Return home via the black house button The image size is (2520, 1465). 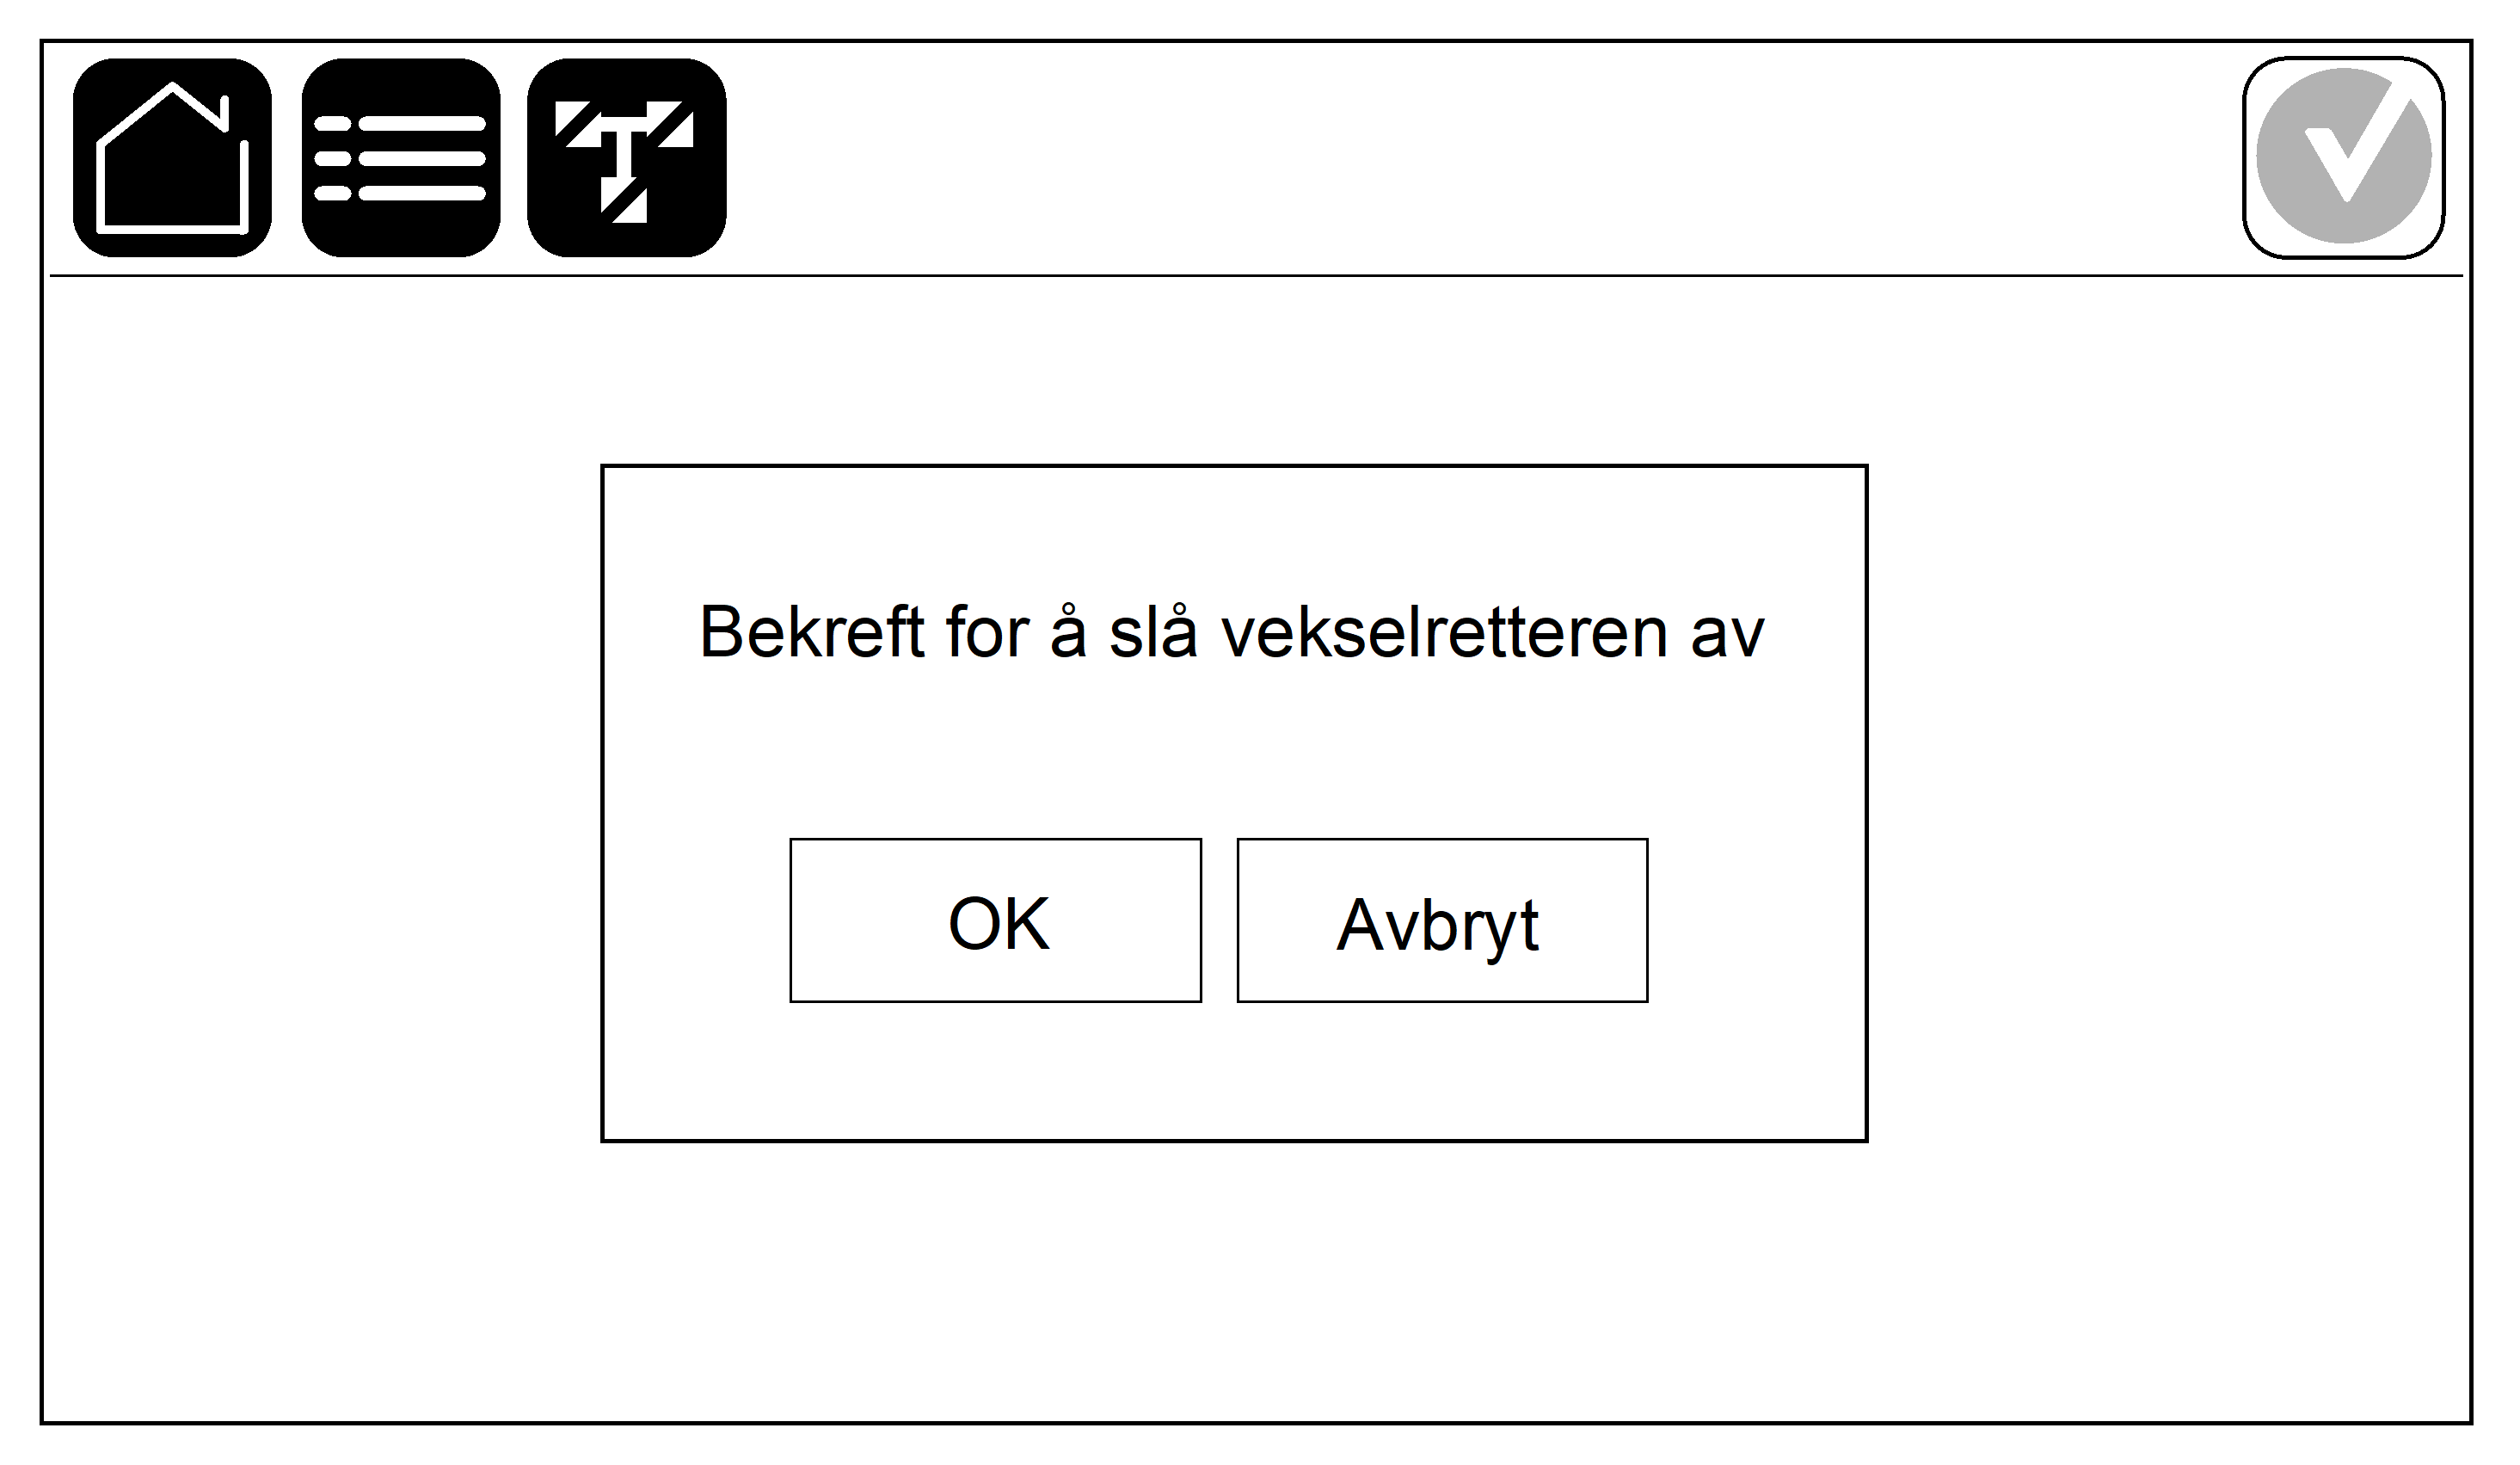point(173,158)
